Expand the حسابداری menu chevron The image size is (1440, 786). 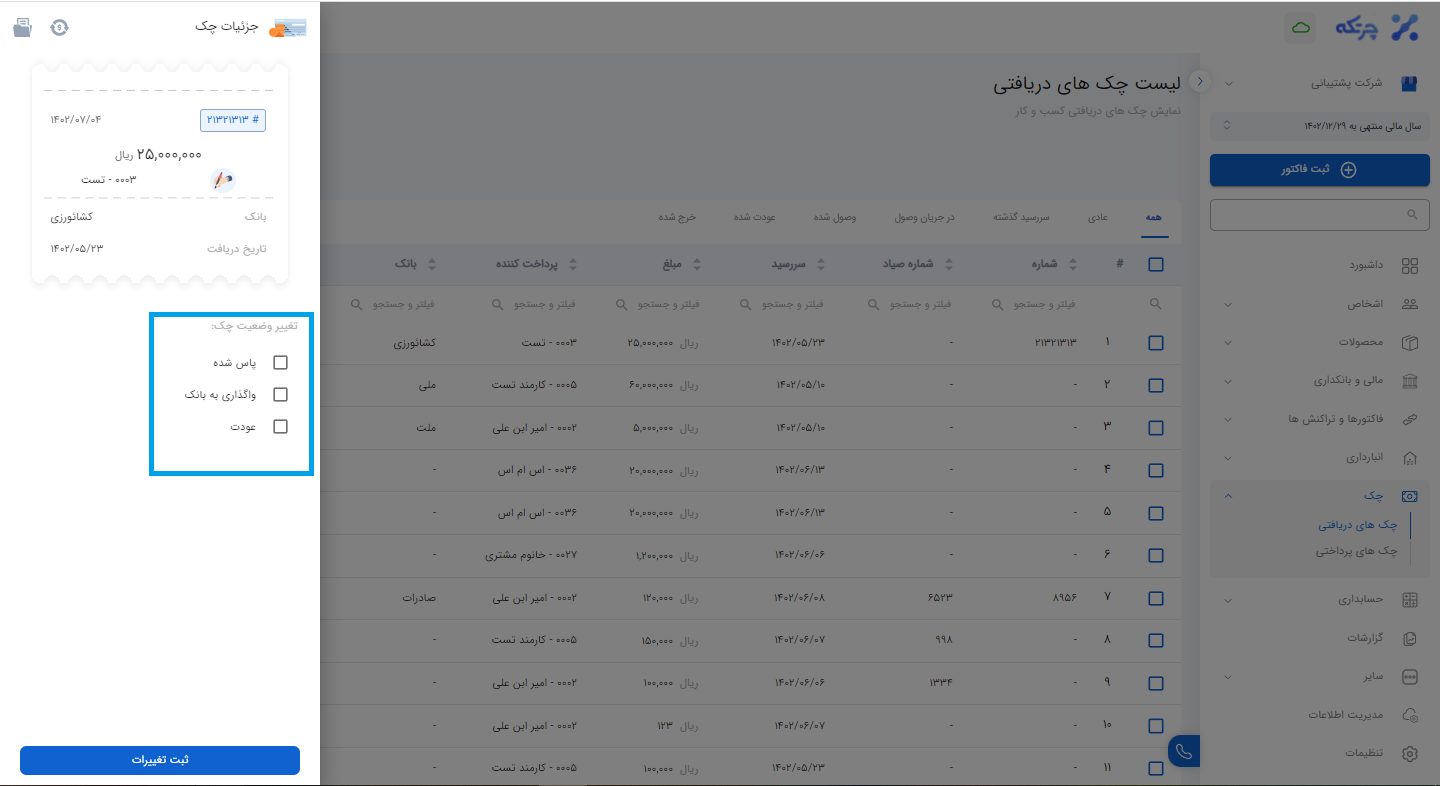[x=1228, y=600]
